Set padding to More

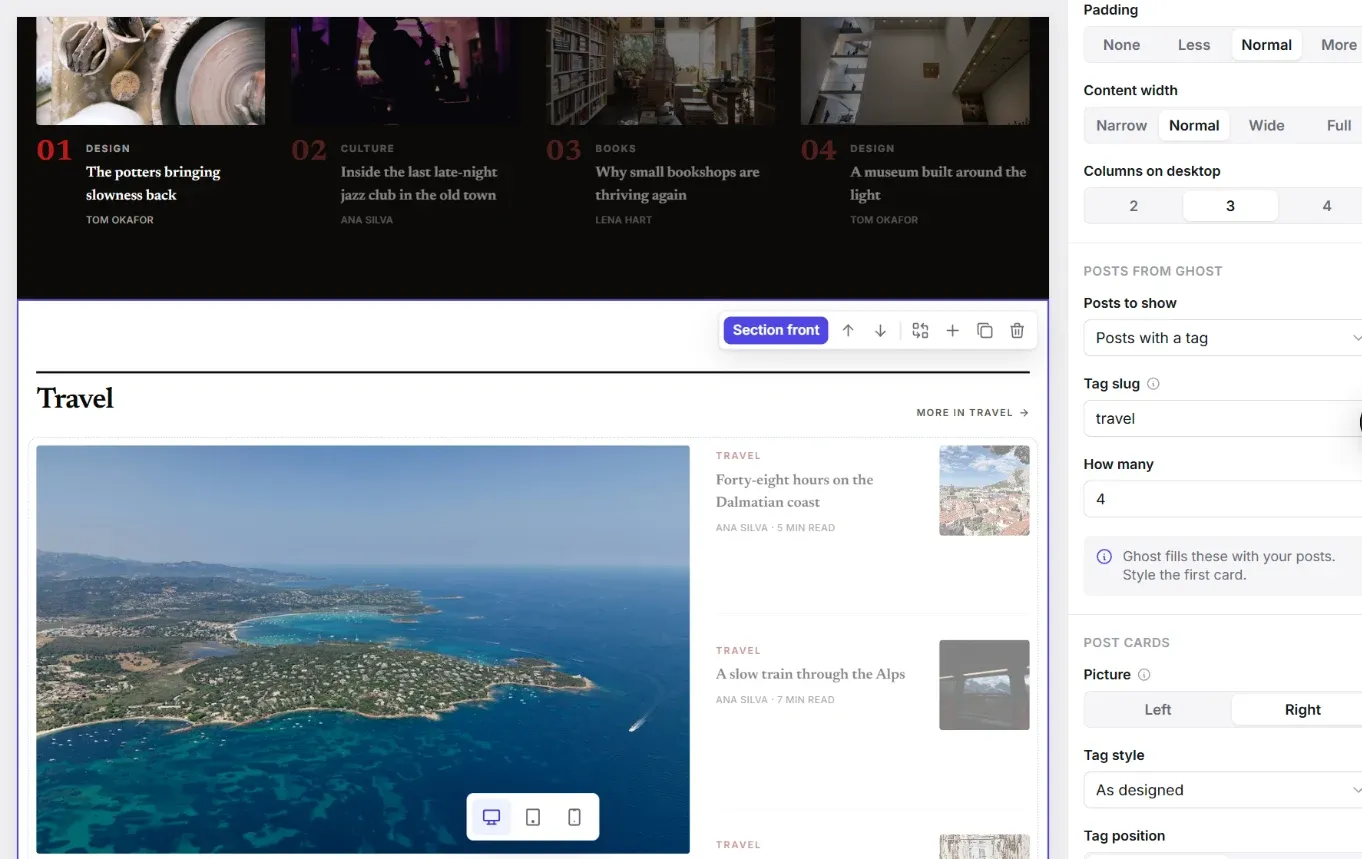pyautogui.click(x=1338, y=45)
